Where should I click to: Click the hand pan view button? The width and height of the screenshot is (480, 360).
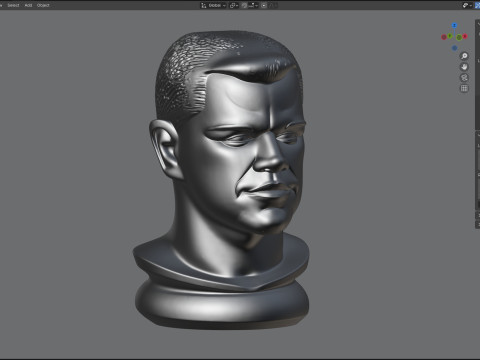pyautogui.click(x=464, y=67)
